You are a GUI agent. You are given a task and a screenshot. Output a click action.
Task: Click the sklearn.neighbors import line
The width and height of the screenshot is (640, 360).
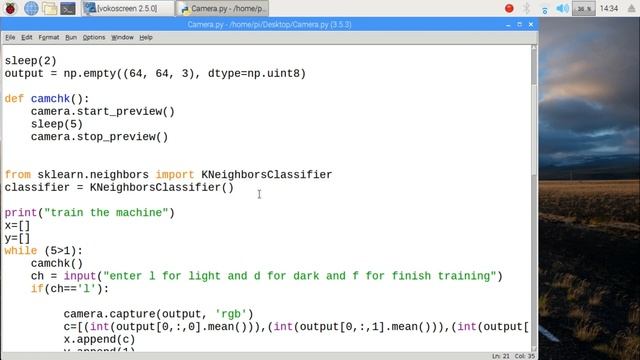[168, 175]
